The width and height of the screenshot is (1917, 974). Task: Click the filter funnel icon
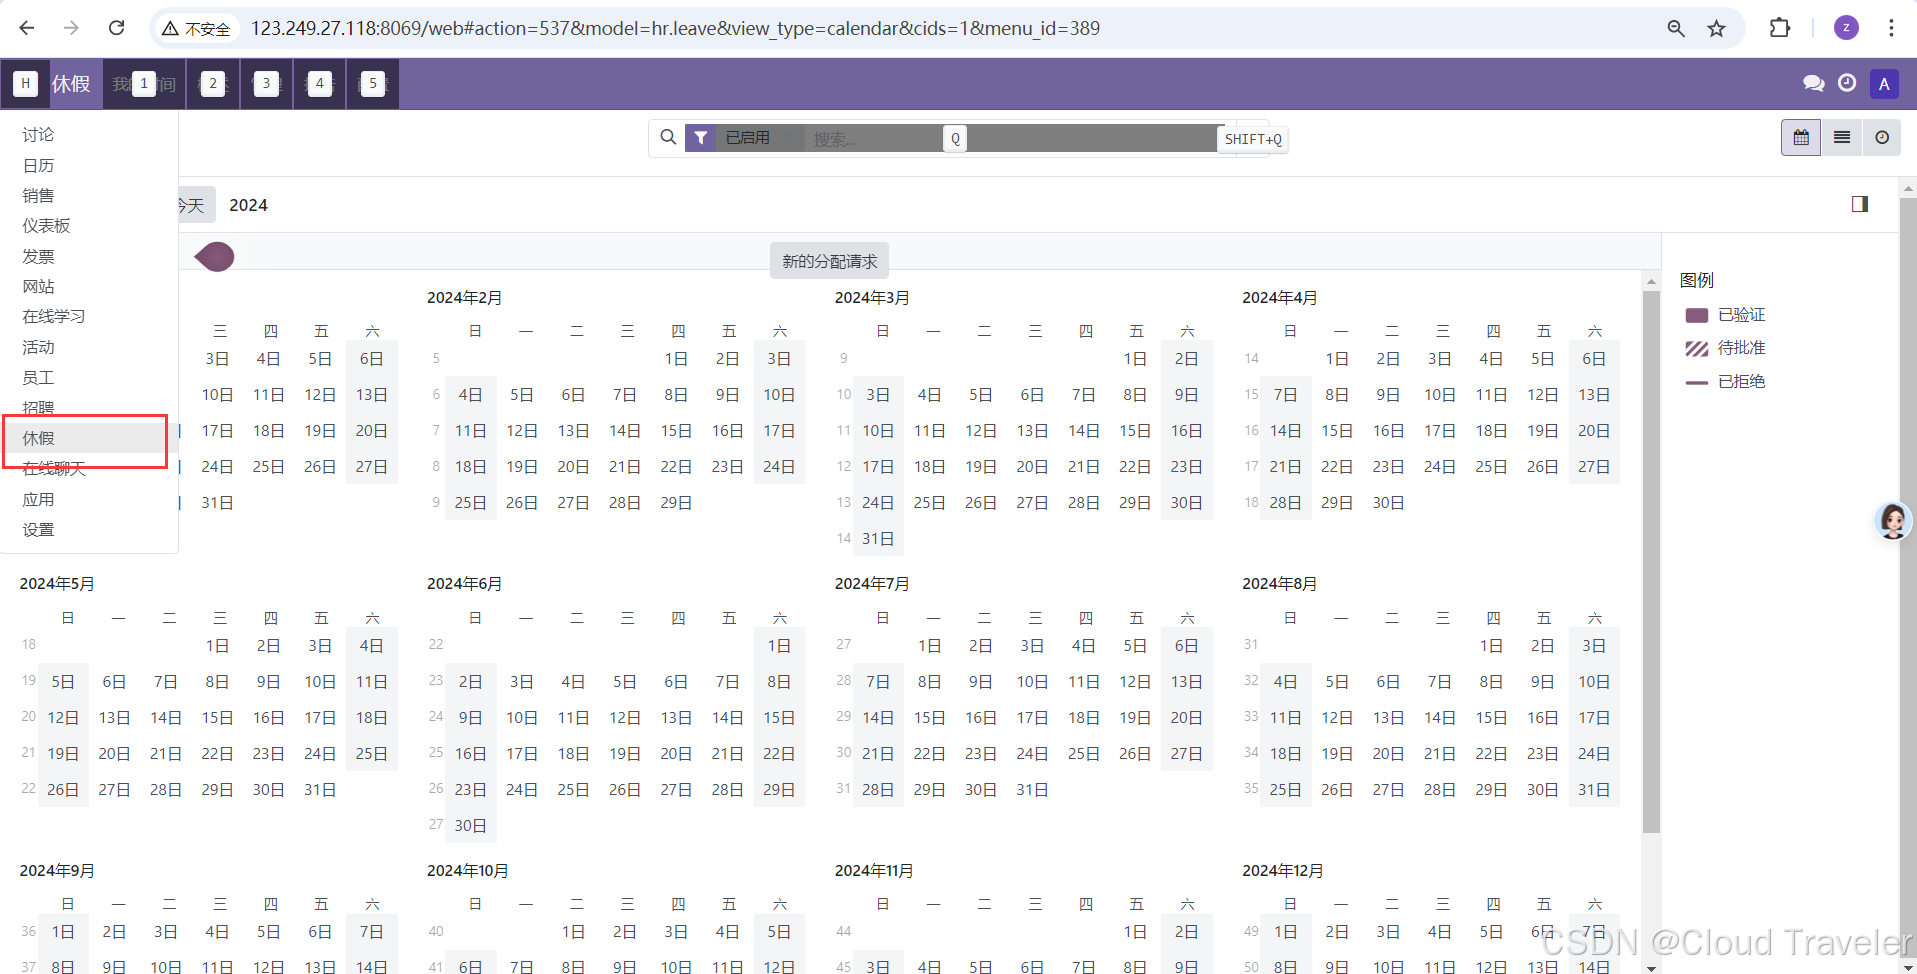click(x=701, y=138)
